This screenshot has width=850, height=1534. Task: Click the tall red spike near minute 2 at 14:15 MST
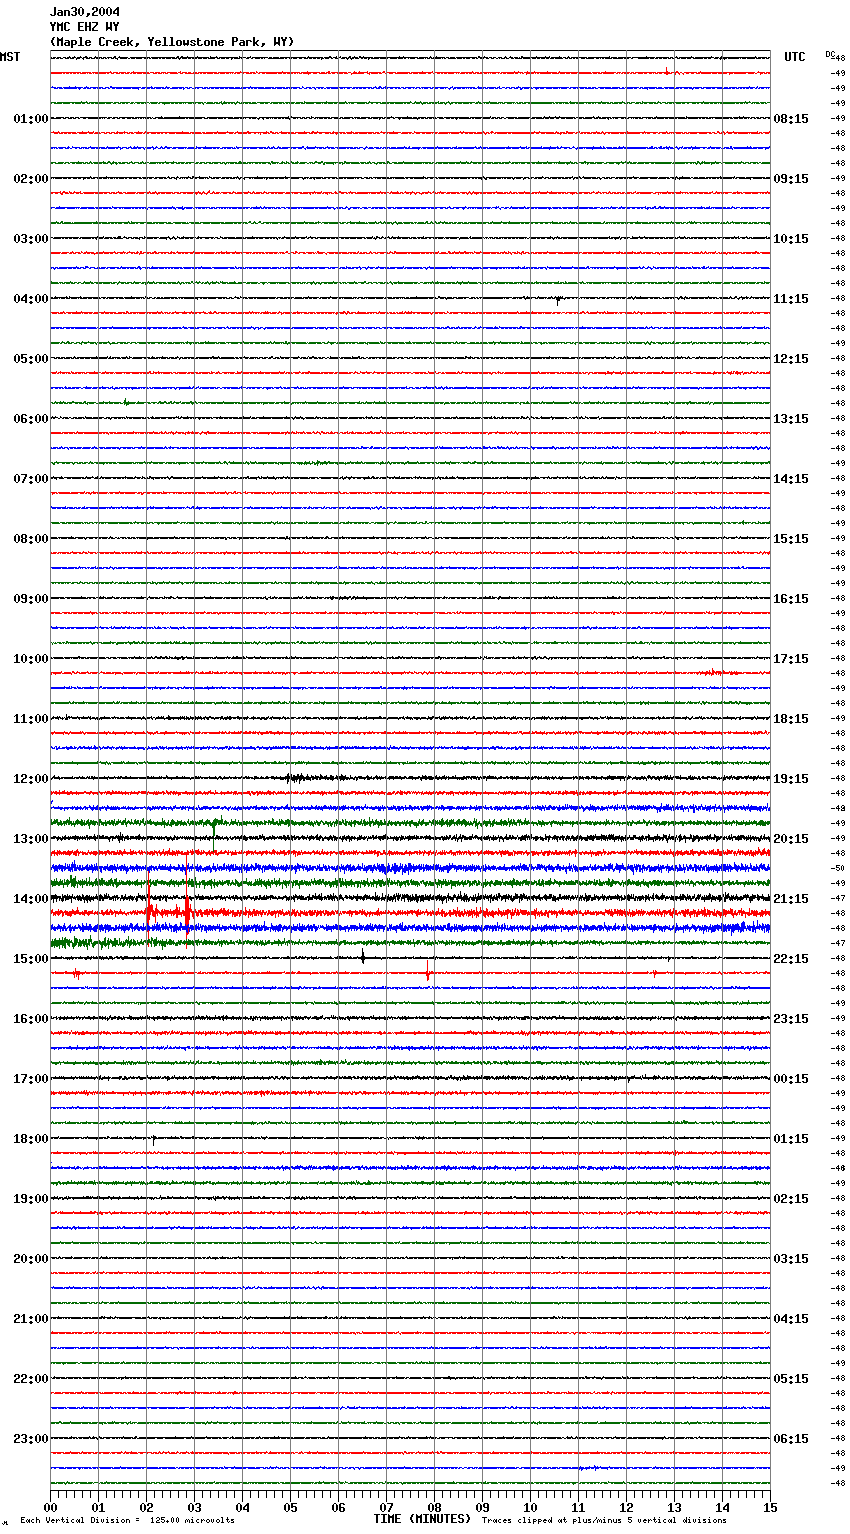point(149,908)
